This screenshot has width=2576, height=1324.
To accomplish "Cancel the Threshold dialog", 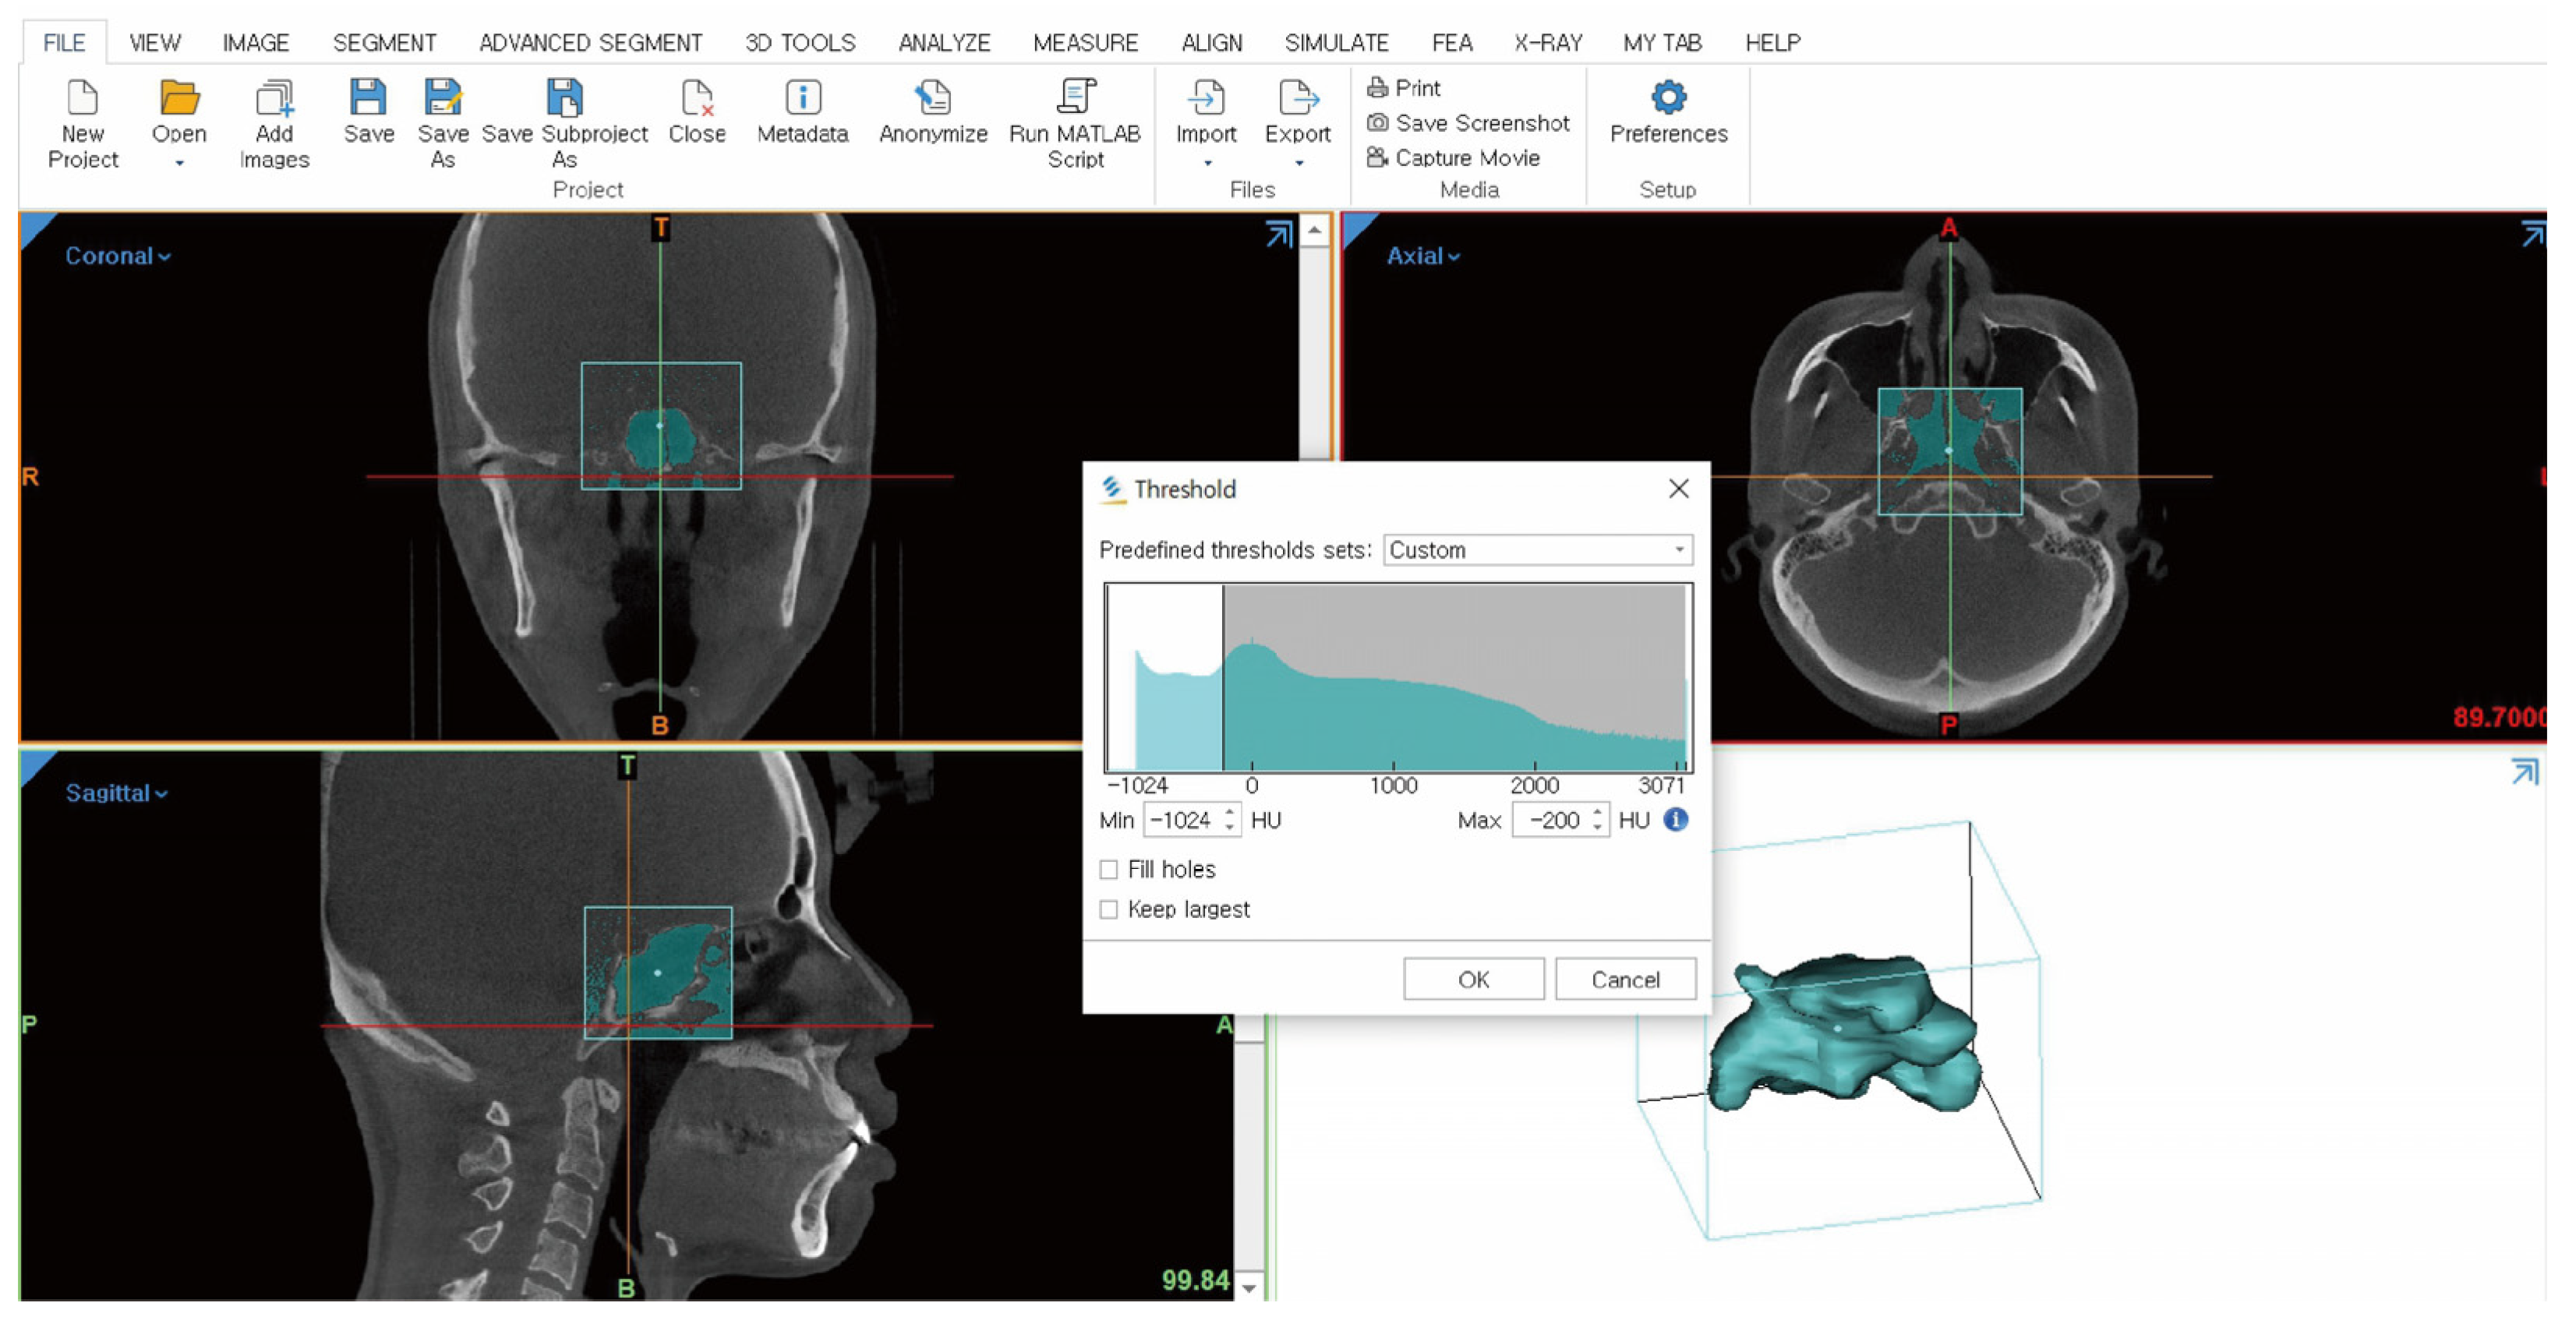I will 1625,979.
